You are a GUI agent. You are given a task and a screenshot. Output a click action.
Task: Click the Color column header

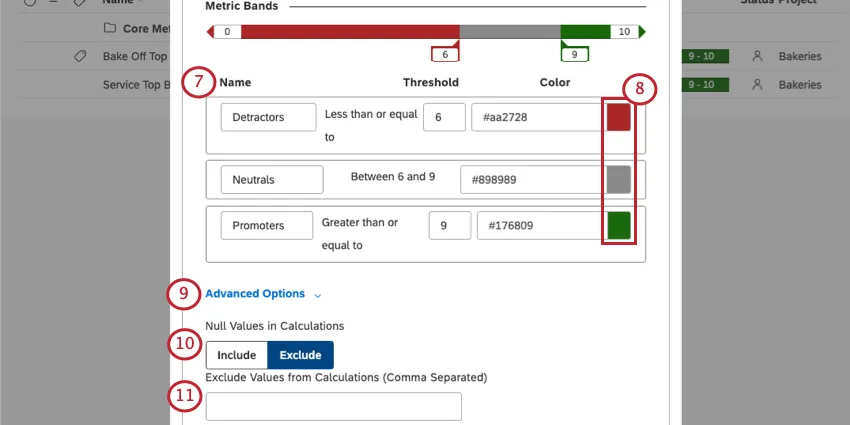coord(555,82)
